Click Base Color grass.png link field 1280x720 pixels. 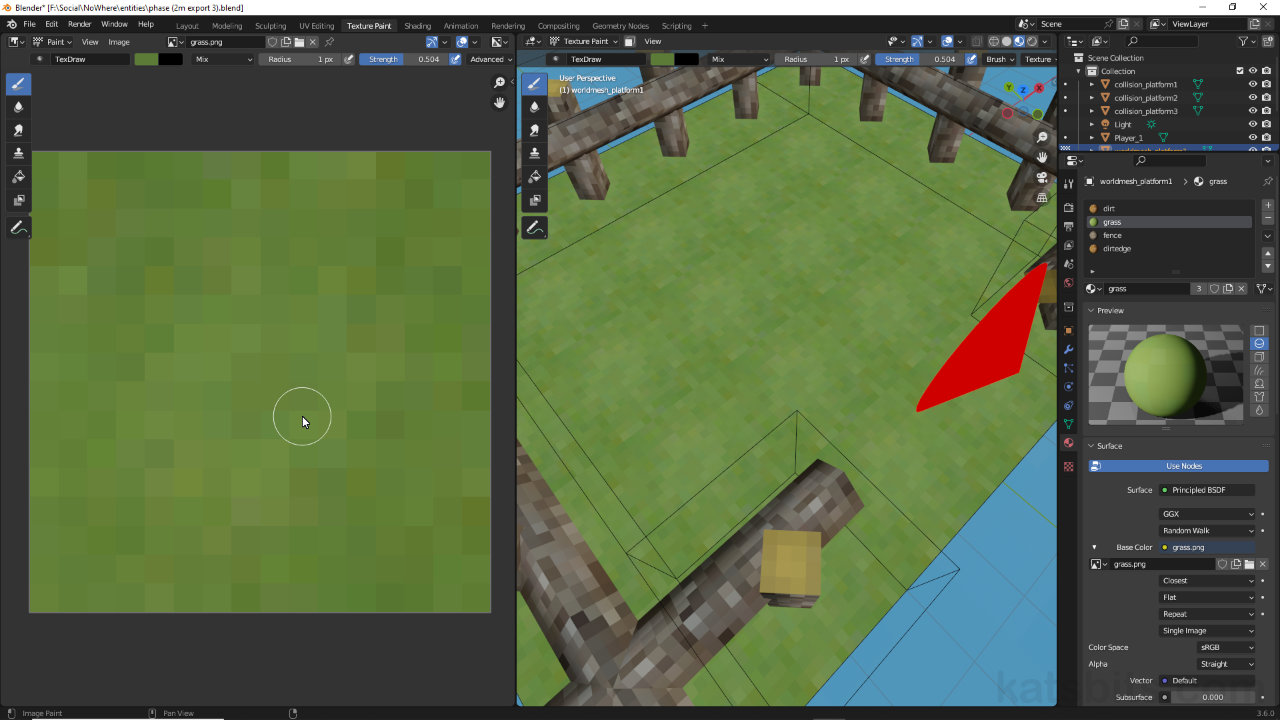click(1207, 548)
